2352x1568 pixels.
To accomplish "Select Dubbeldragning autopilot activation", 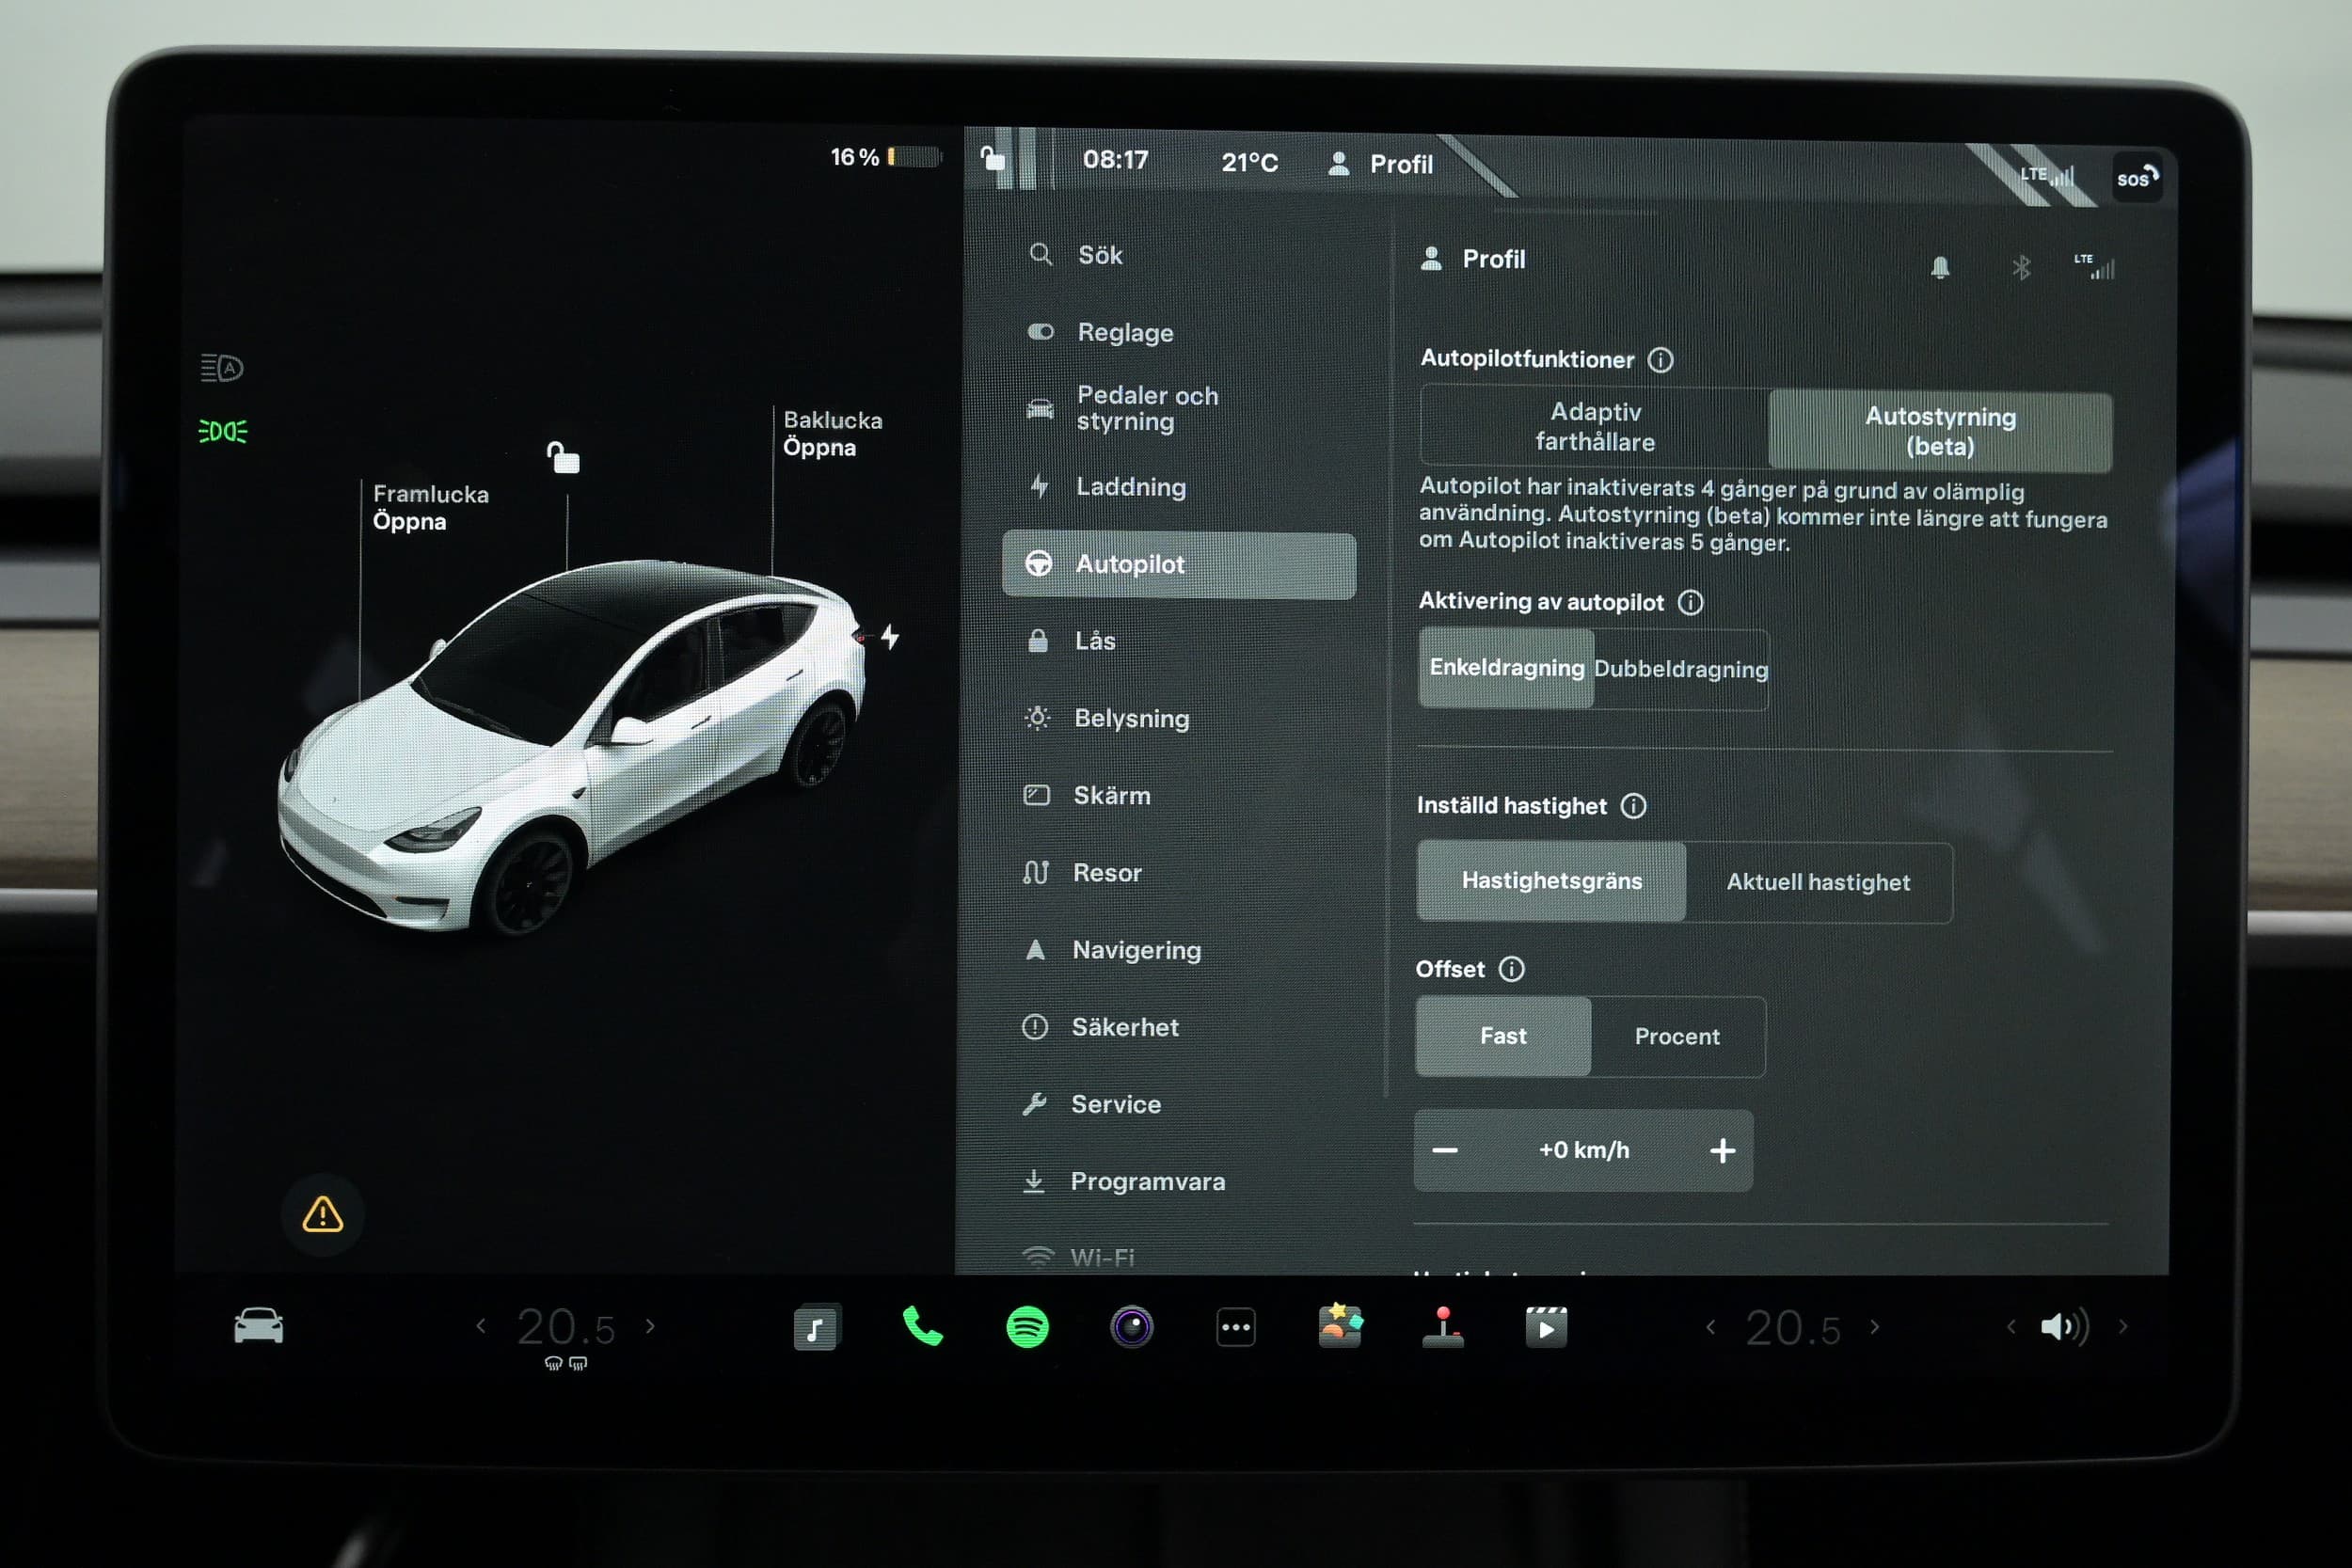I will (x=1680, y=669).
